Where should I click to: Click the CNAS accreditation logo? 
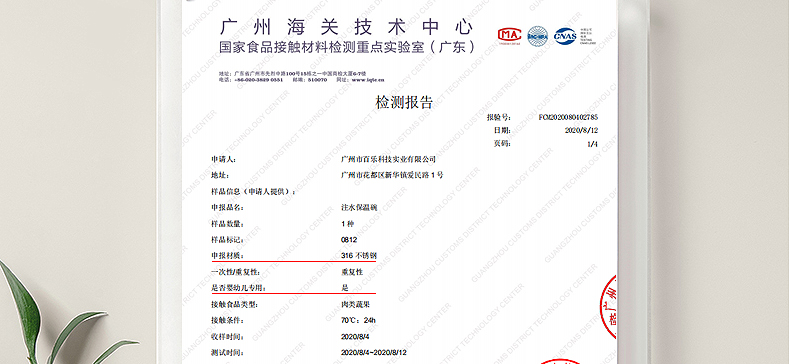pyautogui.click(x=565, y=36)
